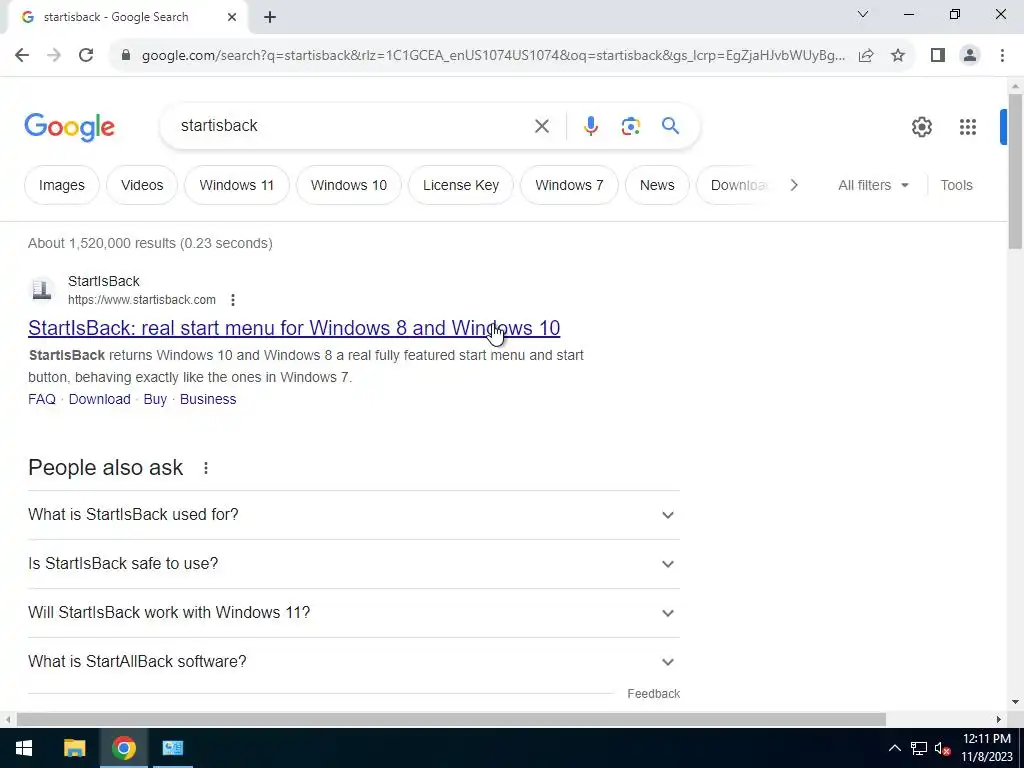Open Google quick settings gear
This screenshot has width=1024, height=768.
point(921,127)
